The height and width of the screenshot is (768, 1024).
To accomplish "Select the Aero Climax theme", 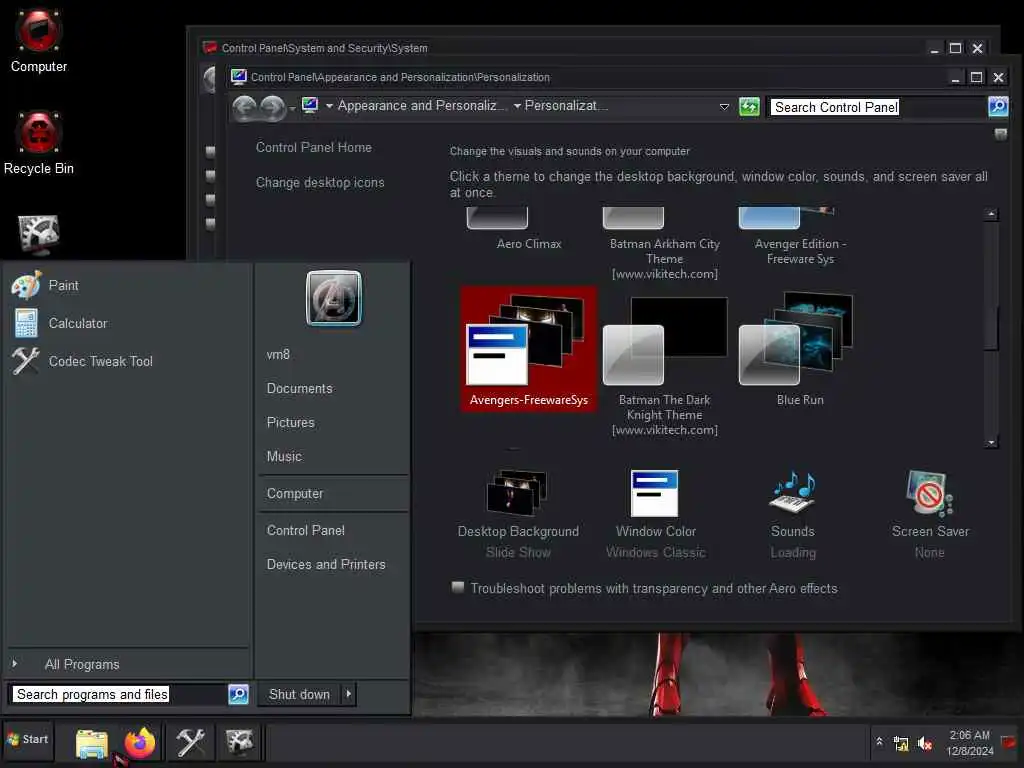I will pyautogui.click(x=528, y=230).
